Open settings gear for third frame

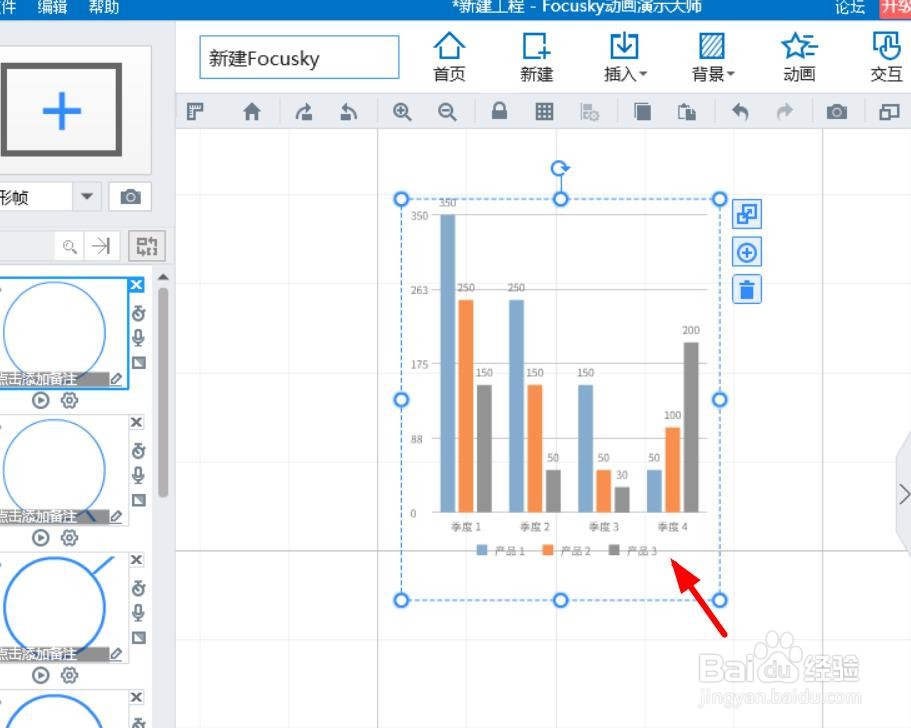69,675
